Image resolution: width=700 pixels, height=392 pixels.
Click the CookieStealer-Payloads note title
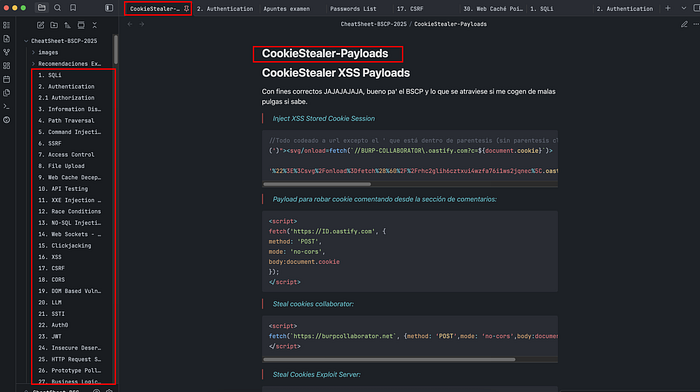pos(325,54)
